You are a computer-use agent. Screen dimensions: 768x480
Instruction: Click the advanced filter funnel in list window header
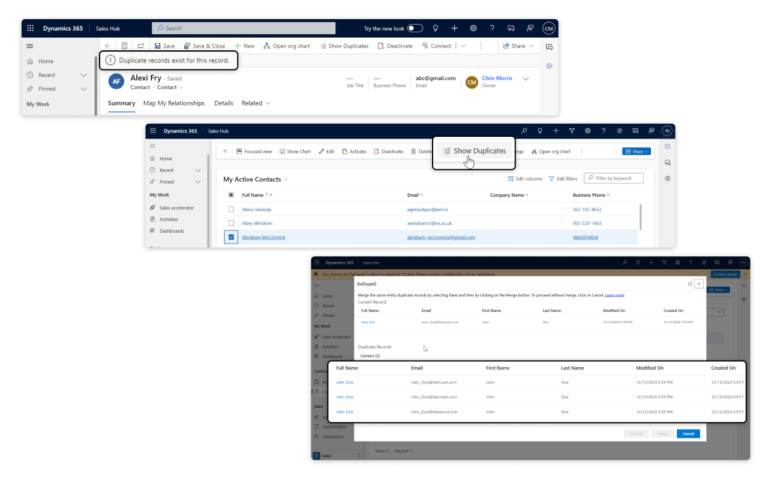[572, 131]
